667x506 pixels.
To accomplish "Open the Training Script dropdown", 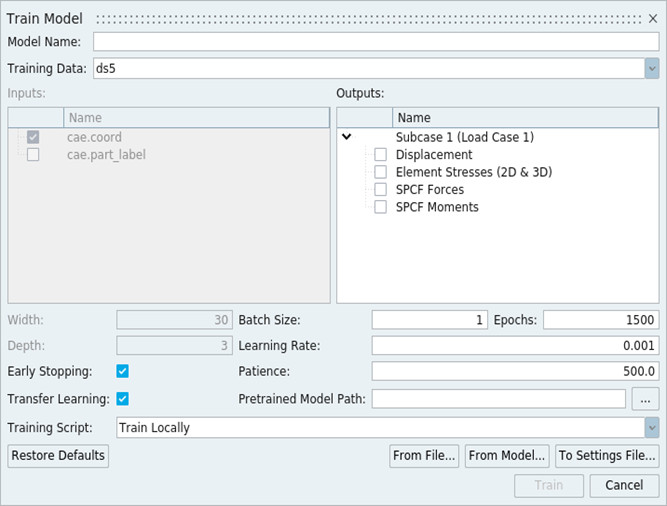I will click(652, 427).
